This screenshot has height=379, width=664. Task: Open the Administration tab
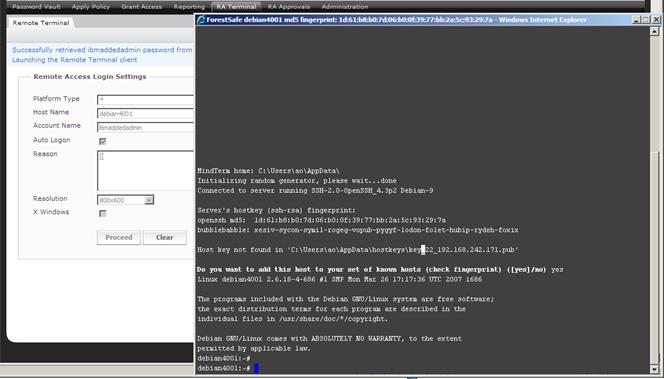[345, 7]
